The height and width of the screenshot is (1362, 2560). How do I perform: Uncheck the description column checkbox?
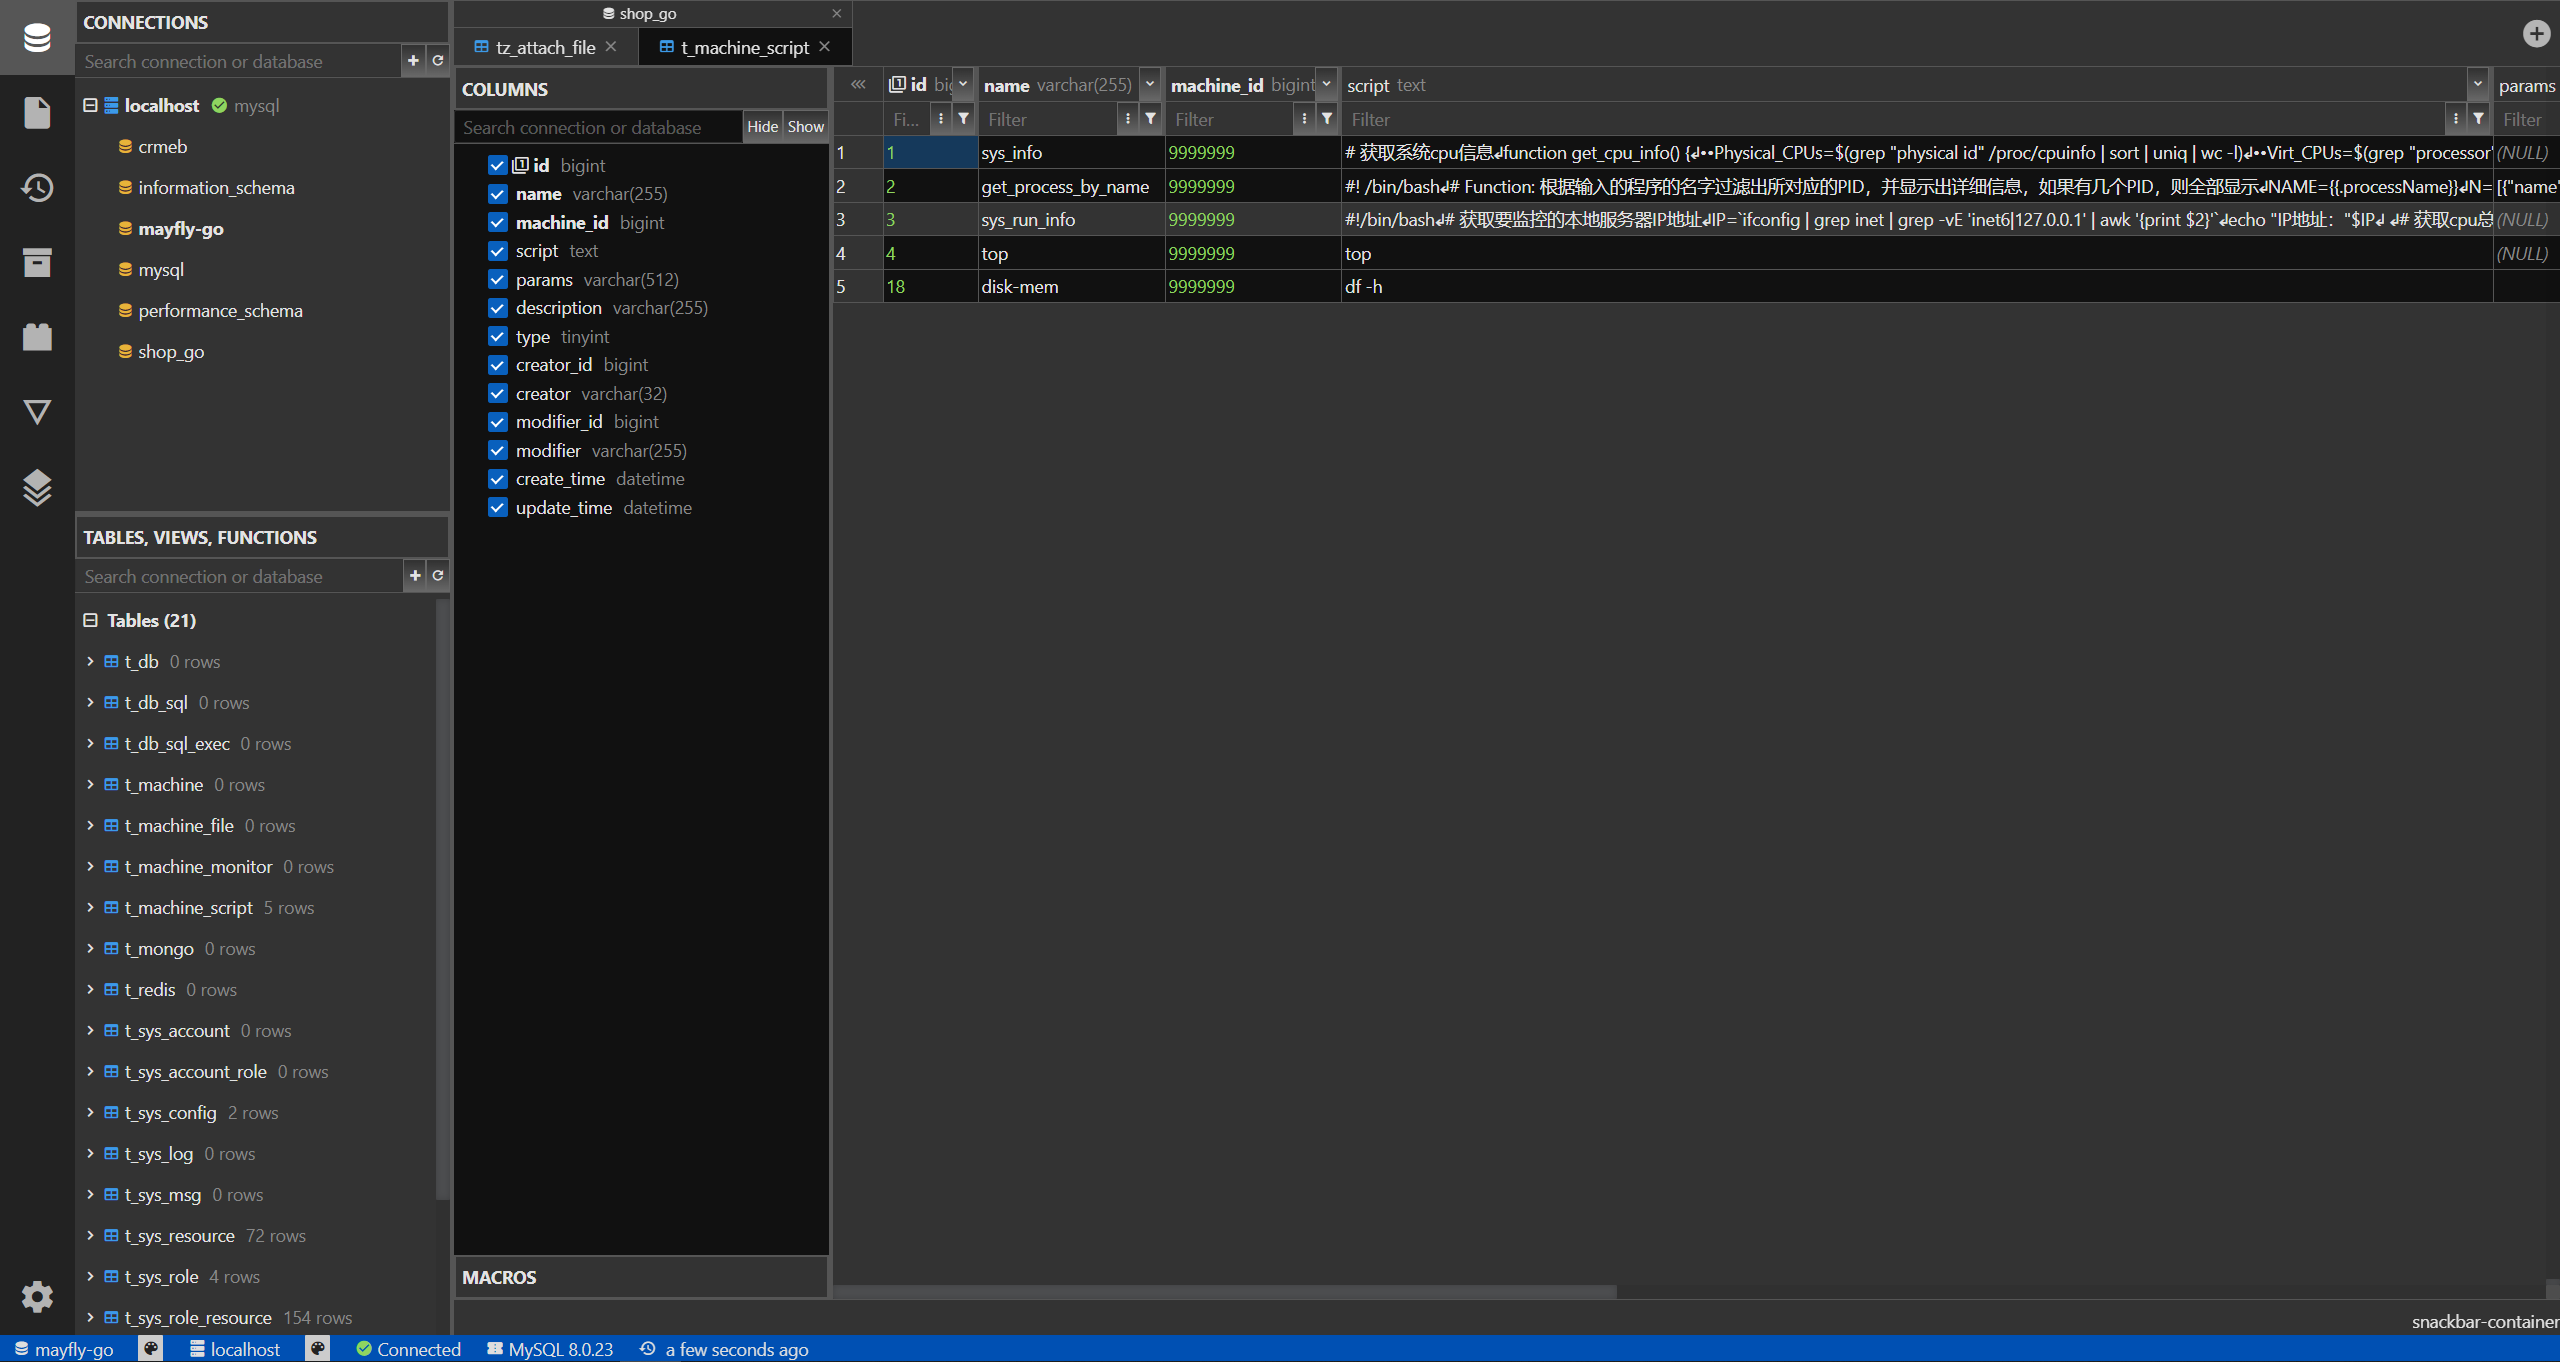pos(498,308)
